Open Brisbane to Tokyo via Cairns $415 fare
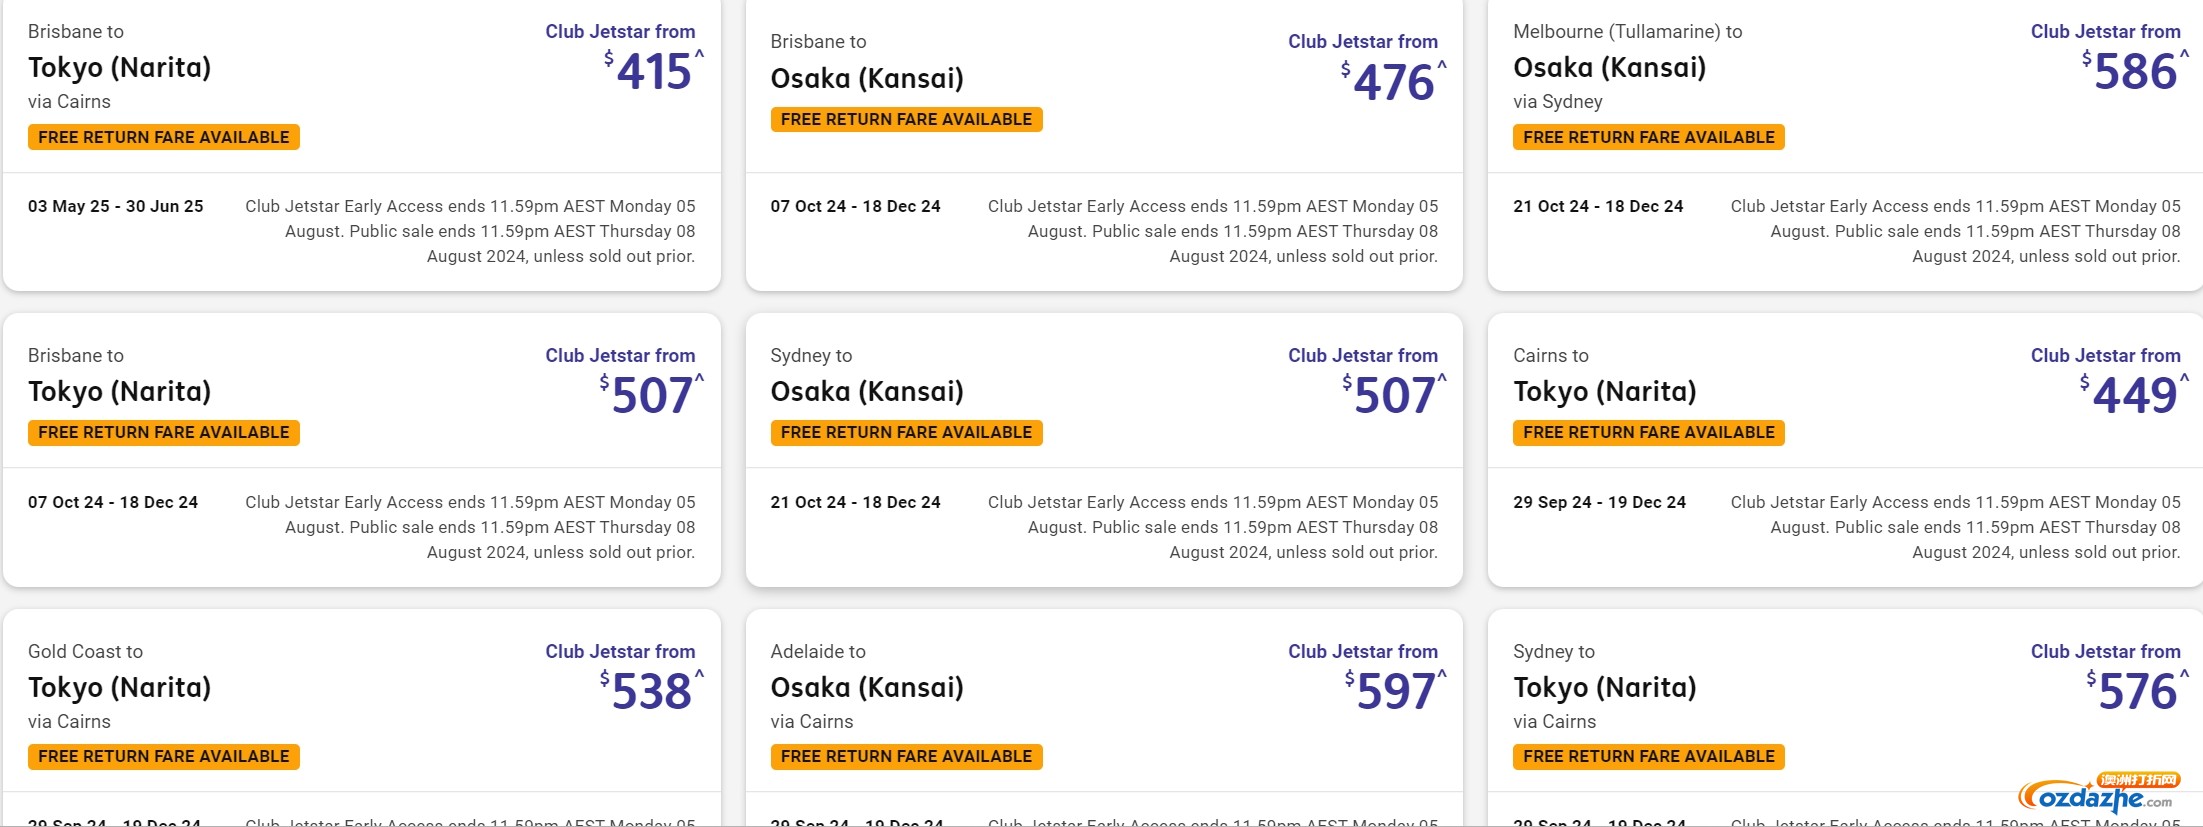 (x=362, y=144)
